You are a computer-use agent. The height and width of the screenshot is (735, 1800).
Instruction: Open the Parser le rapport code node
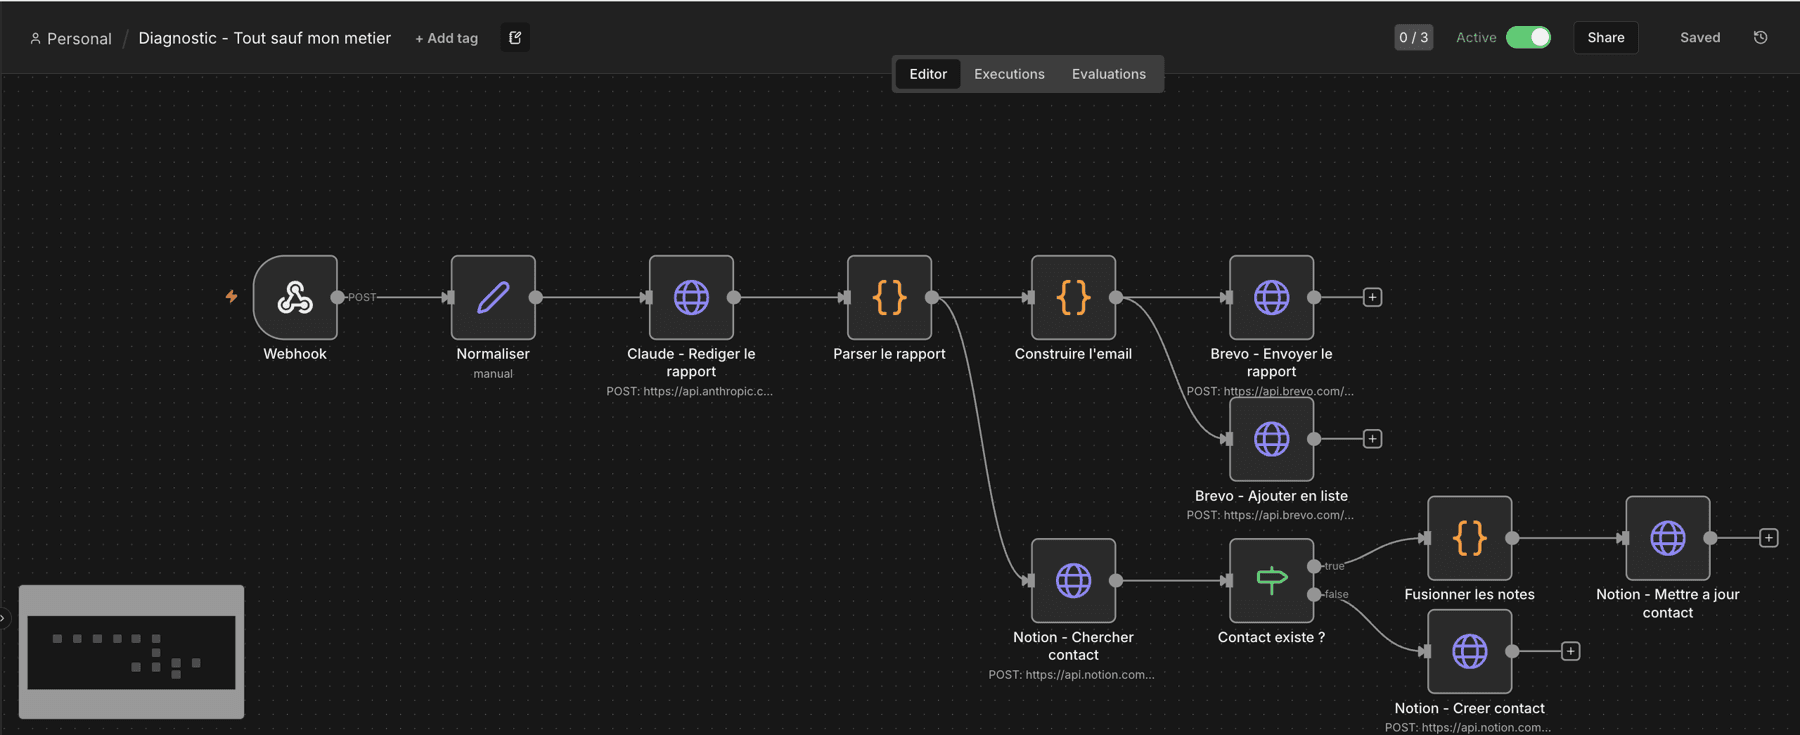click(x=889, y=297)
